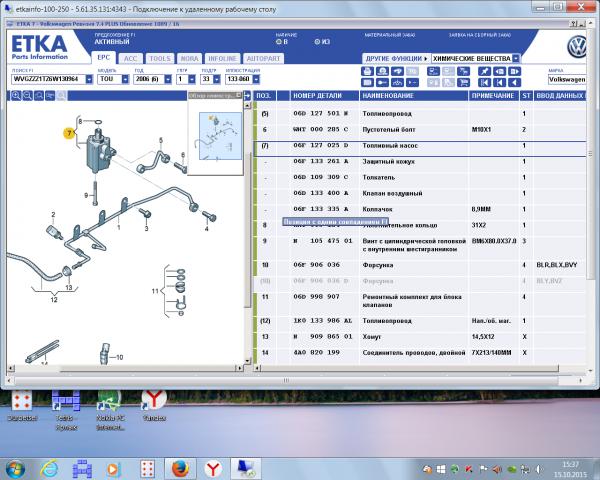This screenshot has width=600, height=480.
Task: Zoom in on the illustration
Action: coord(16,96)
